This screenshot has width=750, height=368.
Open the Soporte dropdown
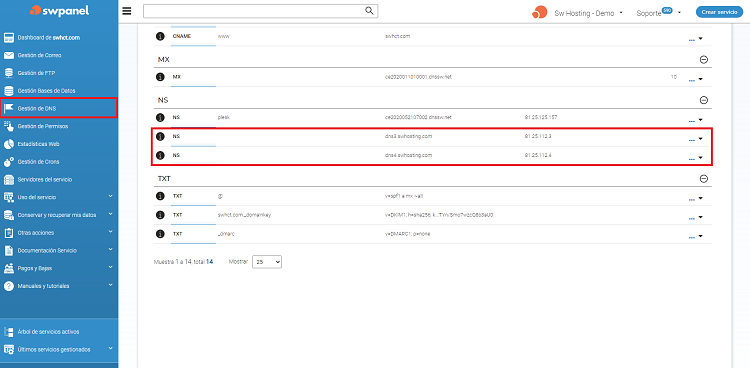point(658,13)
